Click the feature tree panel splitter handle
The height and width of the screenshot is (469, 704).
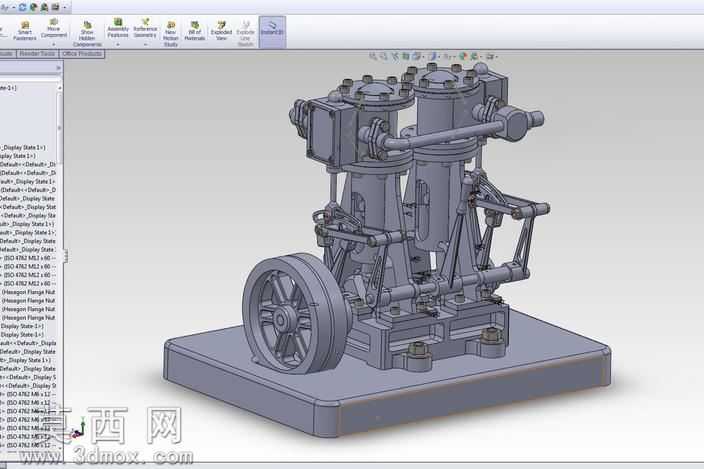pyautogui.click(x=66, y=256)
